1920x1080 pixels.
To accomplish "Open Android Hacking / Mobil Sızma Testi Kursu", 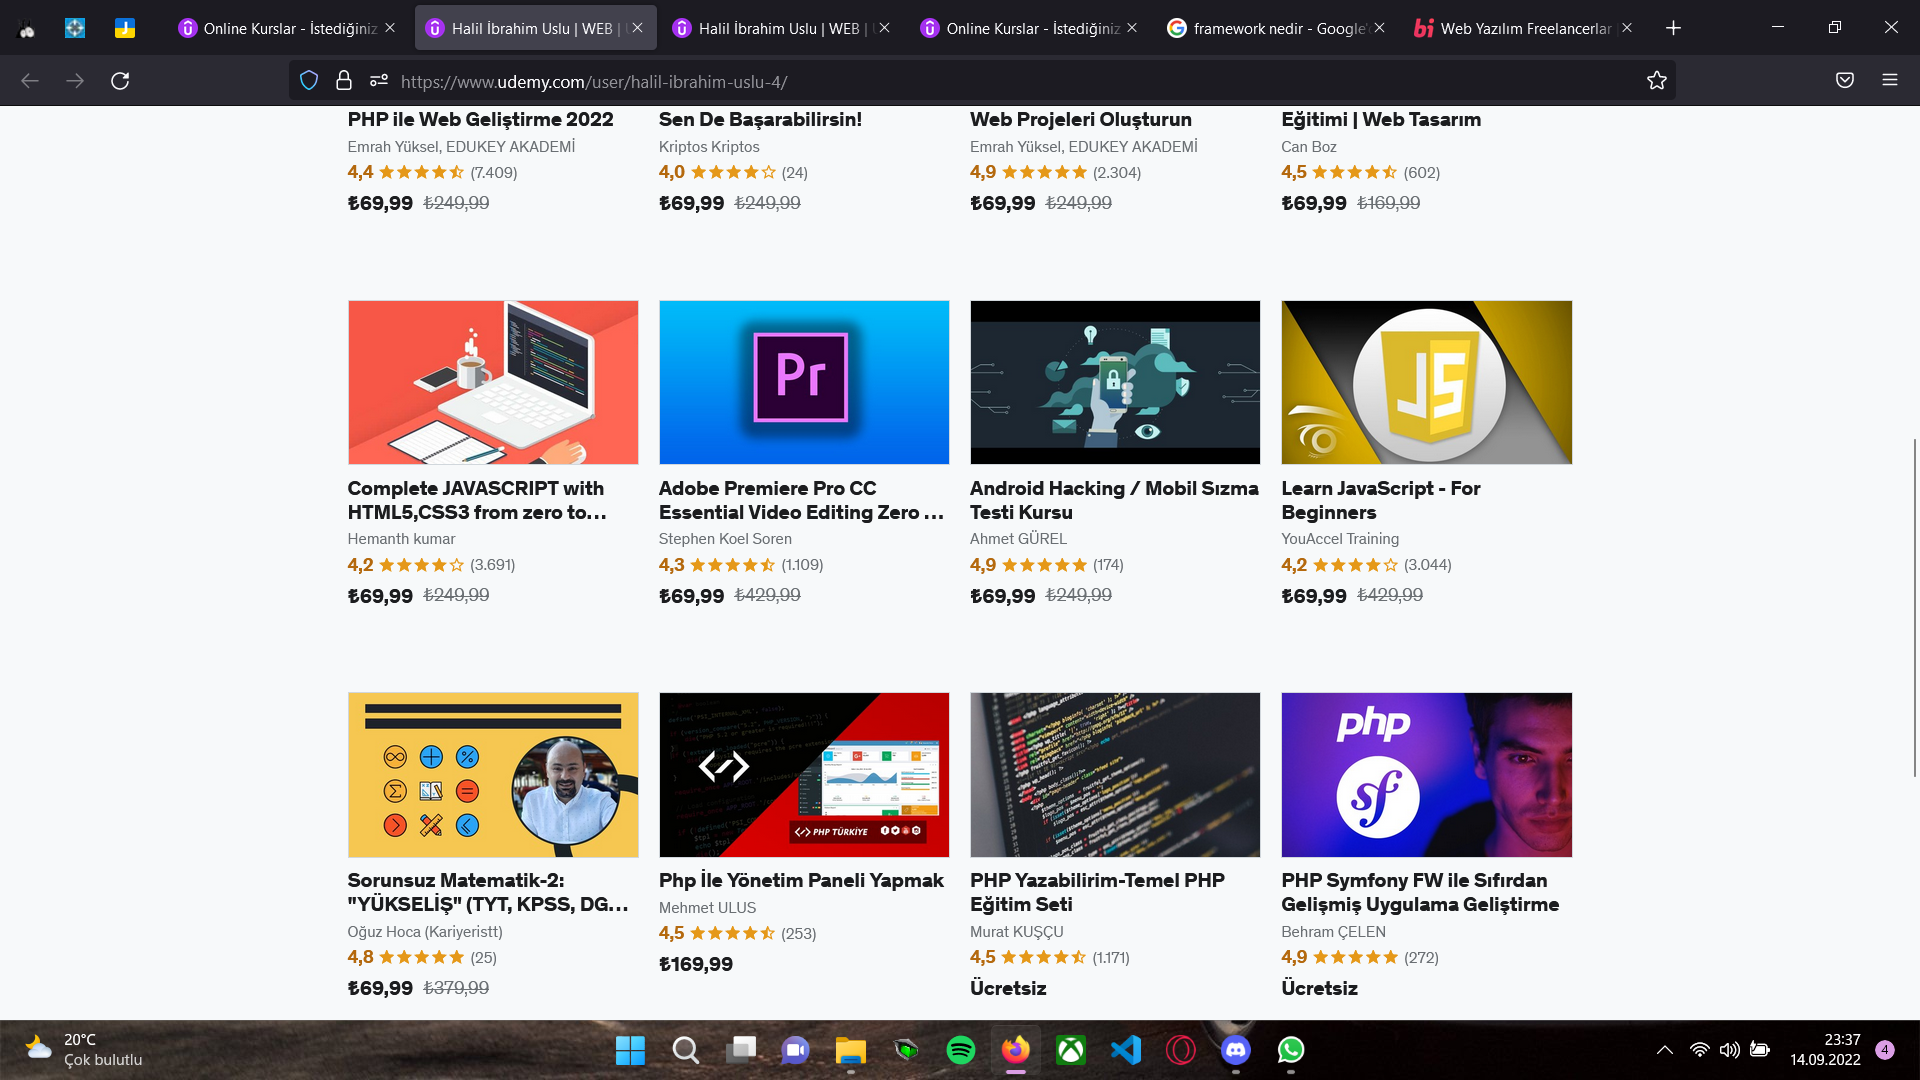I will pos(1114,500).
